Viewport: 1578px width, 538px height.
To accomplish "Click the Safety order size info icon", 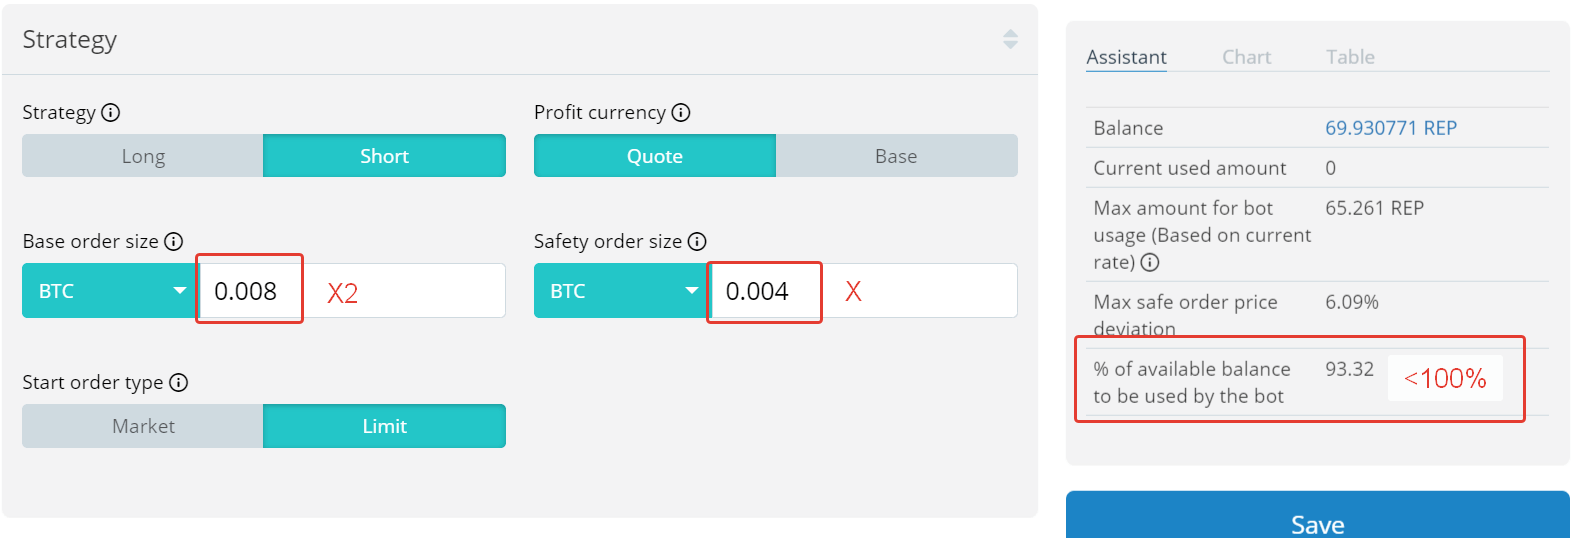I will point(697,241).
